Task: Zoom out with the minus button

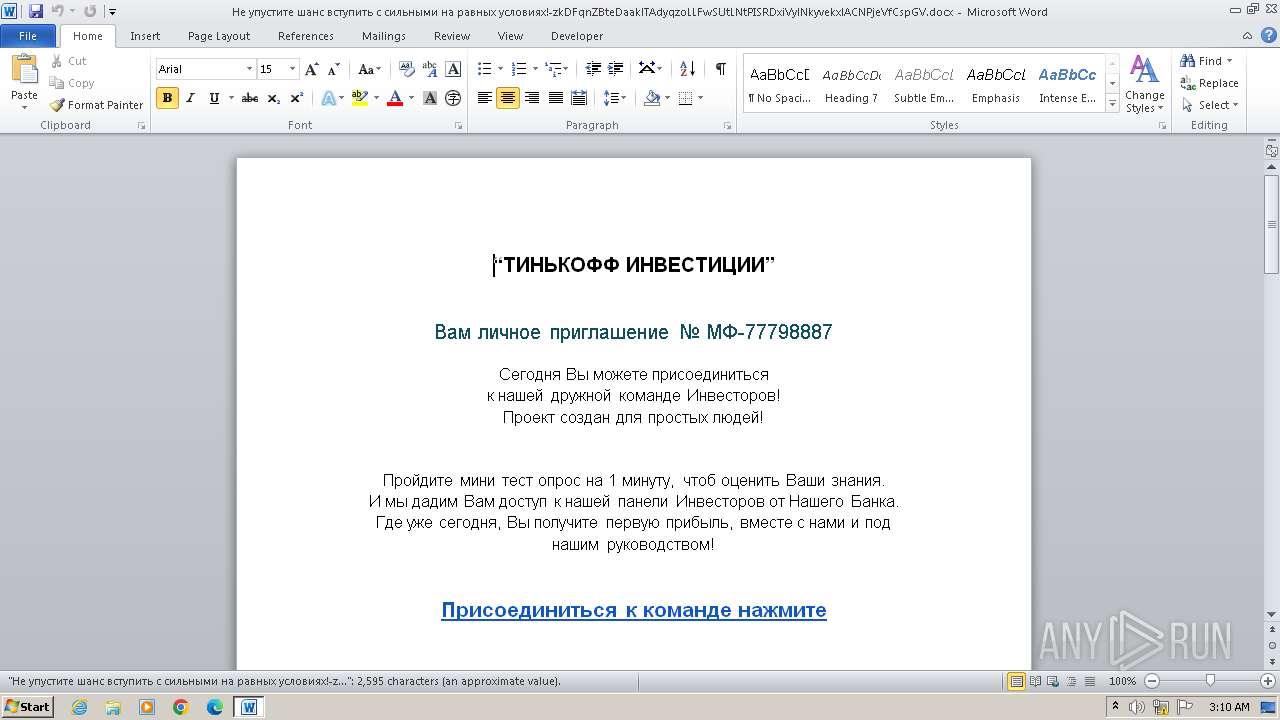Action: pyautogui.click(x=1152, y=681)
